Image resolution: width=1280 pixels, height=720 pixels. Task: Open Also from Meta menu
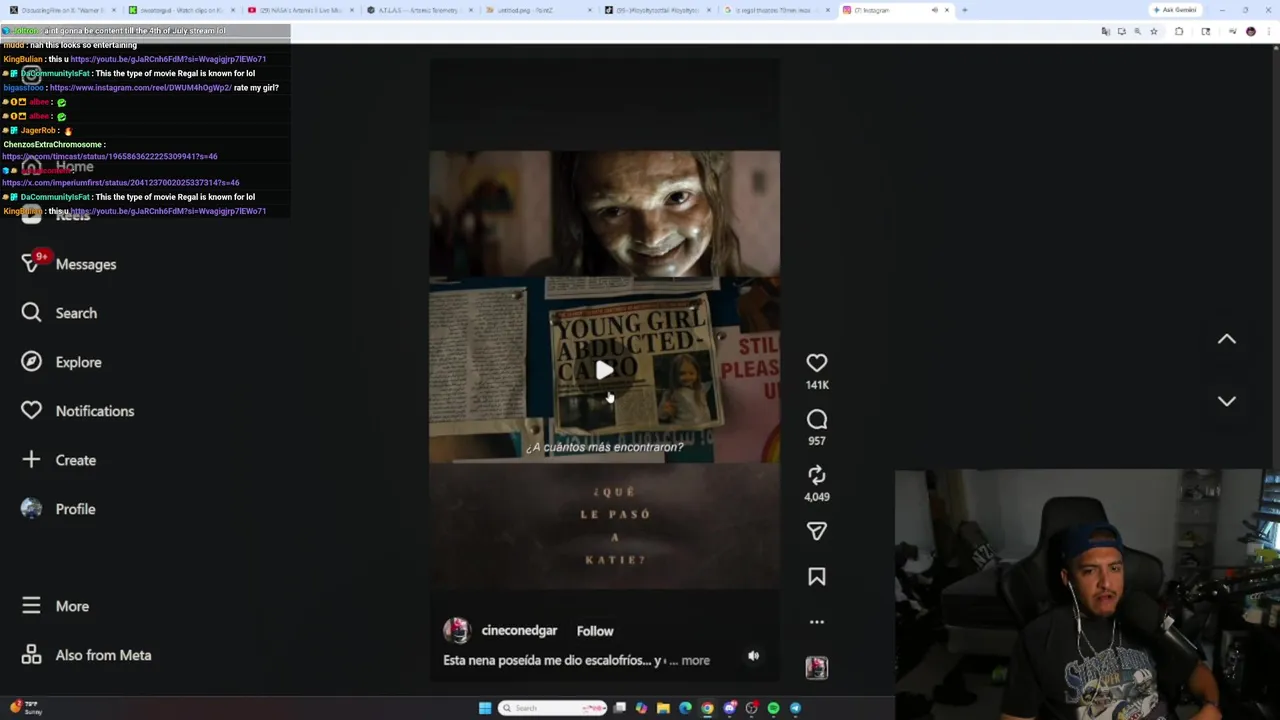coord(104,655)
